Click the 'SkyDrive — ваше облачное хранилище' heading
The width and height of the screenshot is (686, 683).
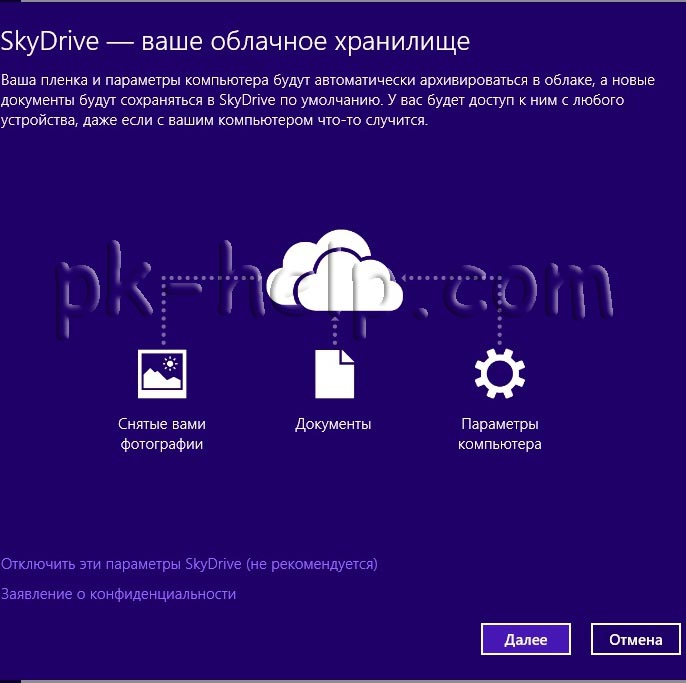click(235, 42)
